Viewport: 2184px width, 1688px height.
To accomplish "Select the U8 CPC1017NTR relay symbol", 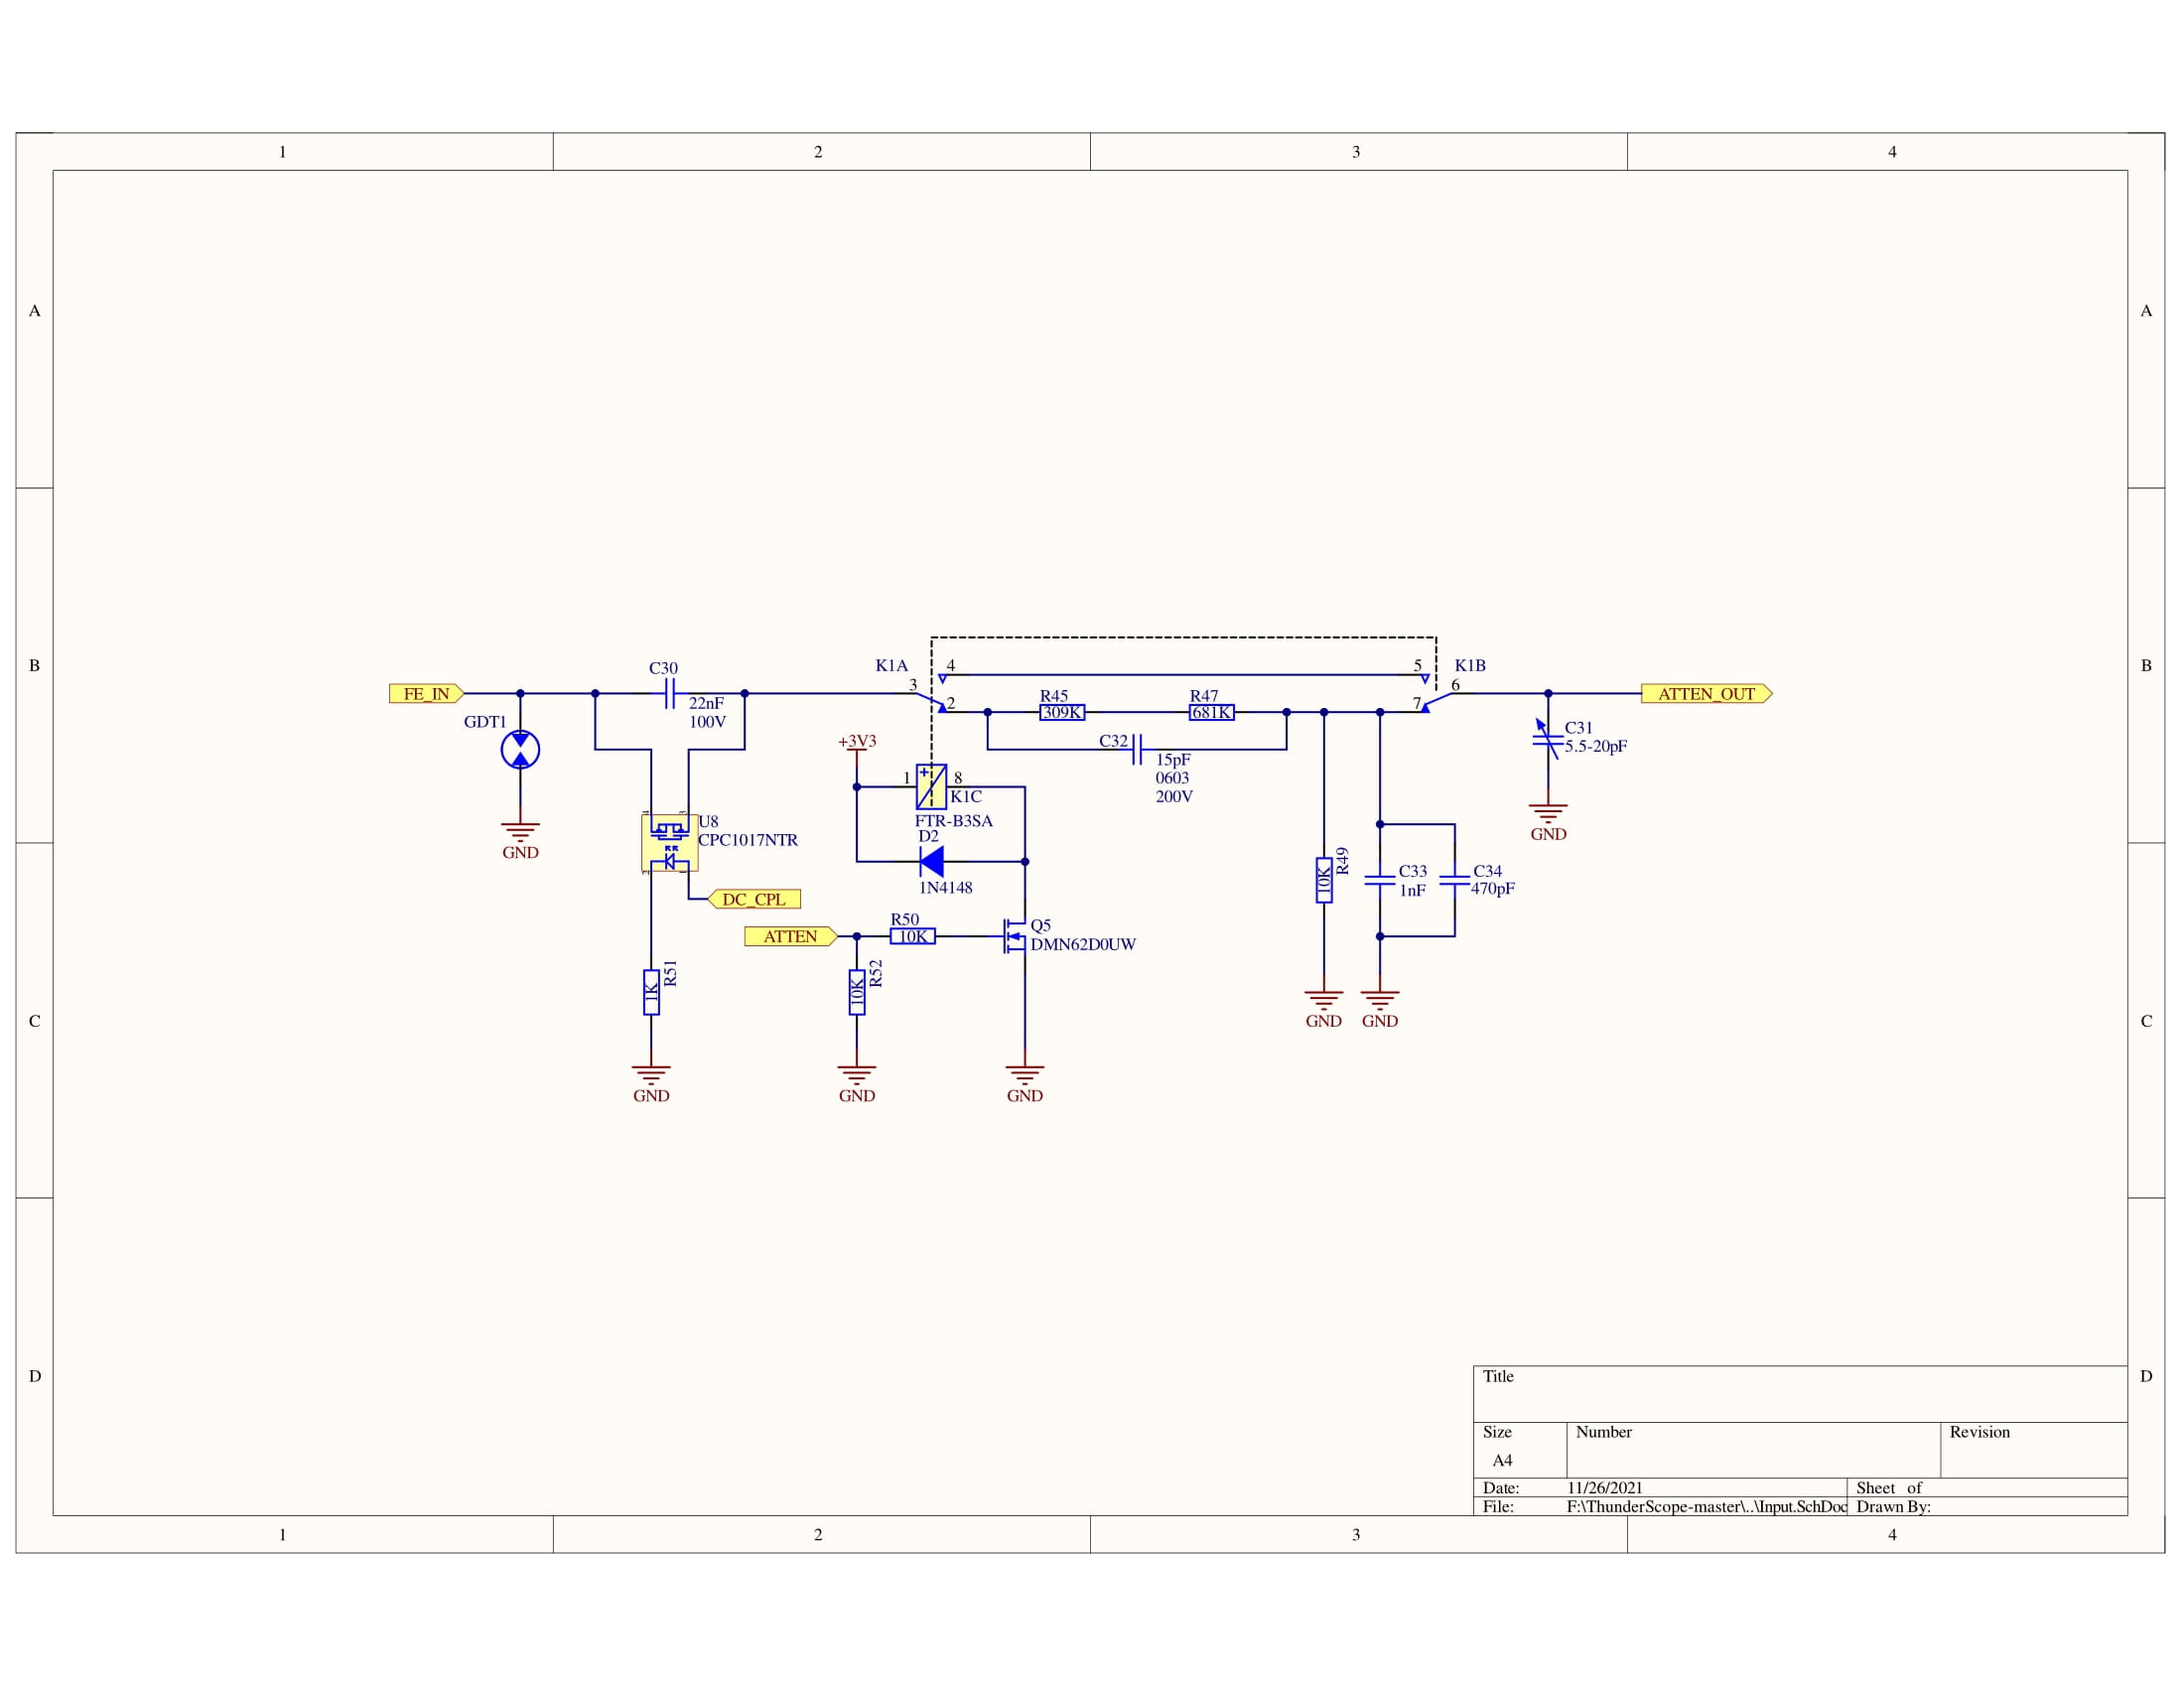I will [669, 843].
